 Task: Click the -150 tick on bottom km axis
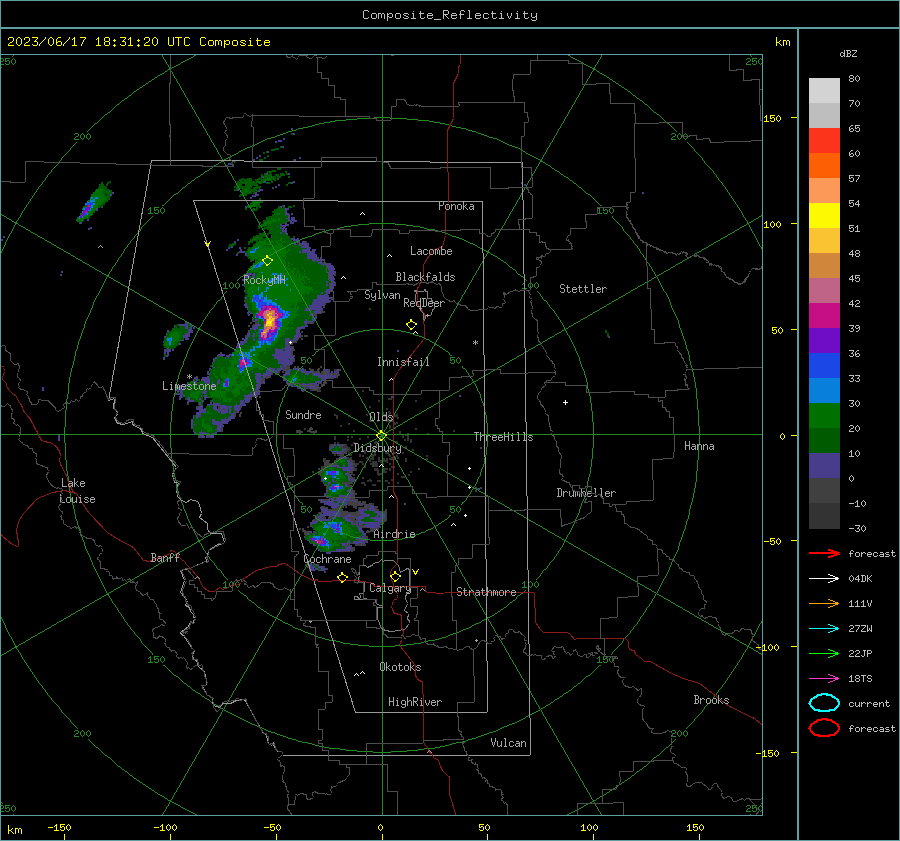(x=60, y=827)
